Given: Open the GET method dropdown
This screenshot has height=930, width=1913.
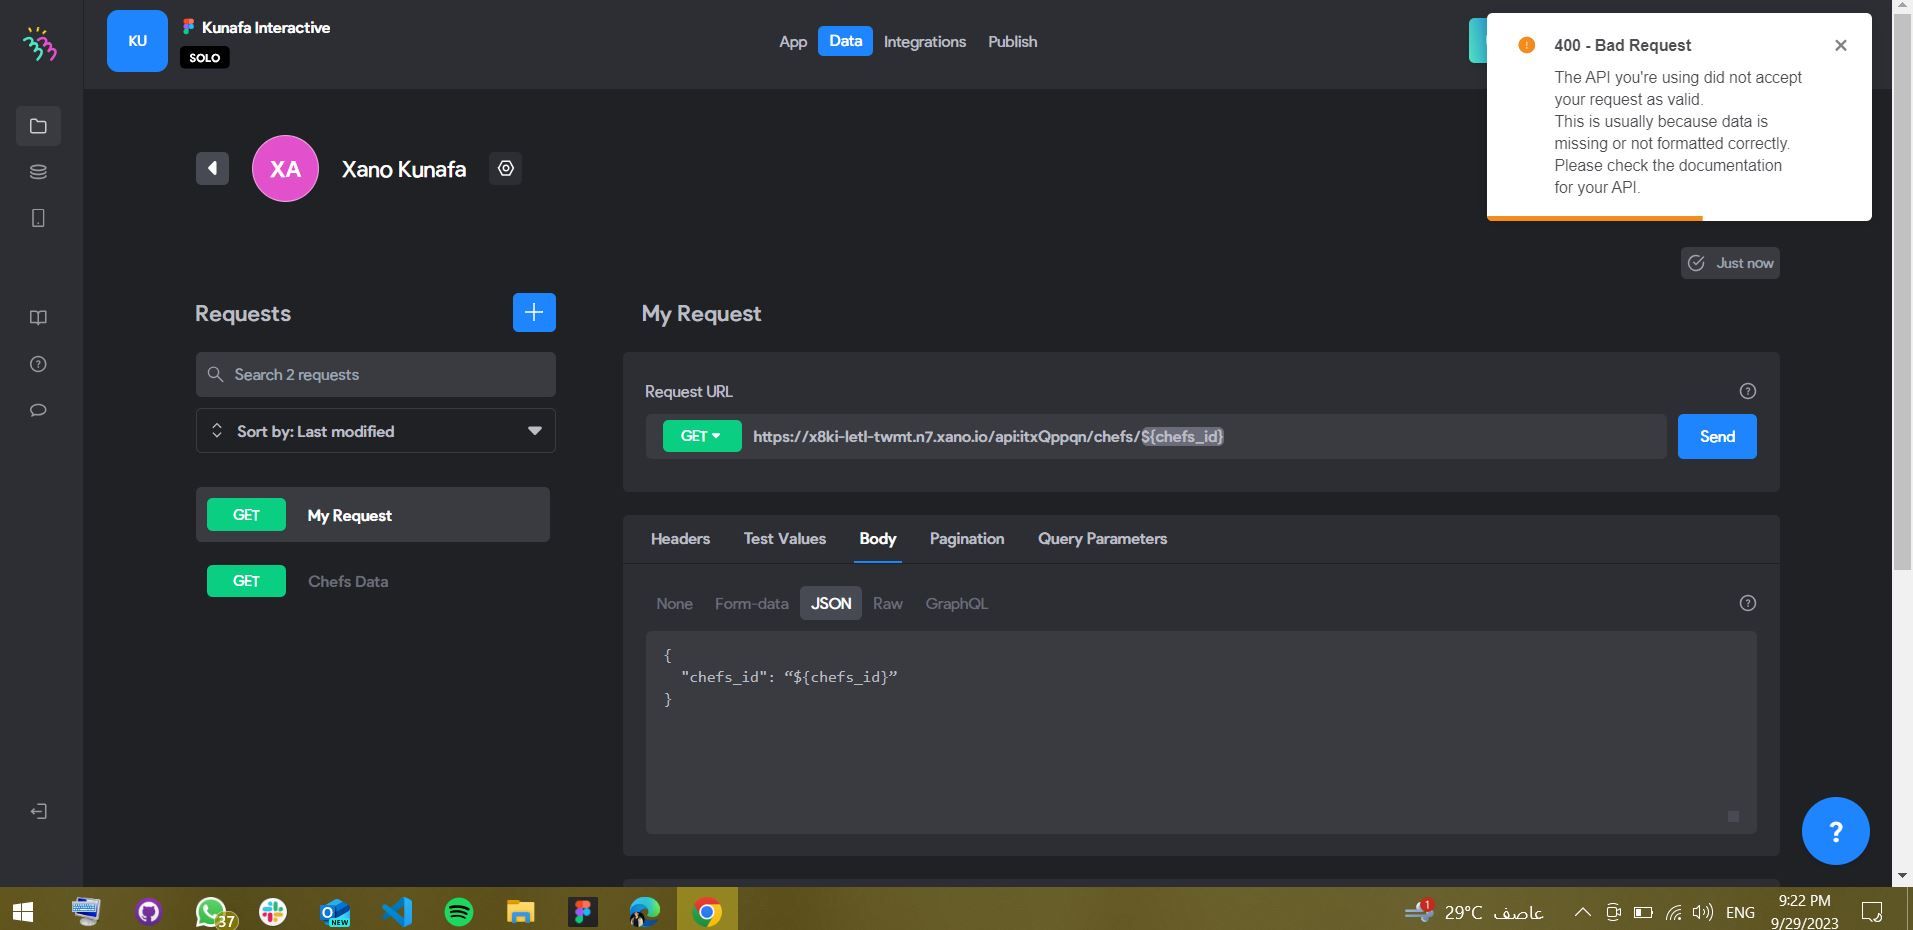Looking at the screenshot, I should pos(701,436).
